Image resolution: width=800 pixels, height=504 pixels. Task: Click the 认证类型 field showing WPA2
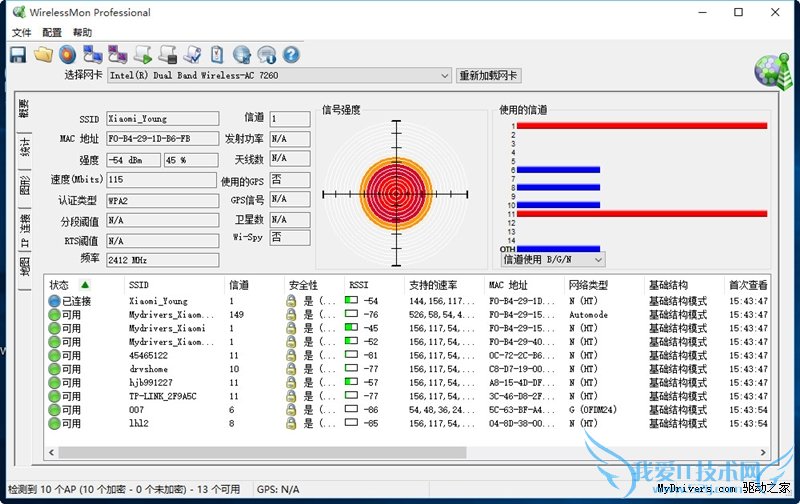click(x=163, y=200)
